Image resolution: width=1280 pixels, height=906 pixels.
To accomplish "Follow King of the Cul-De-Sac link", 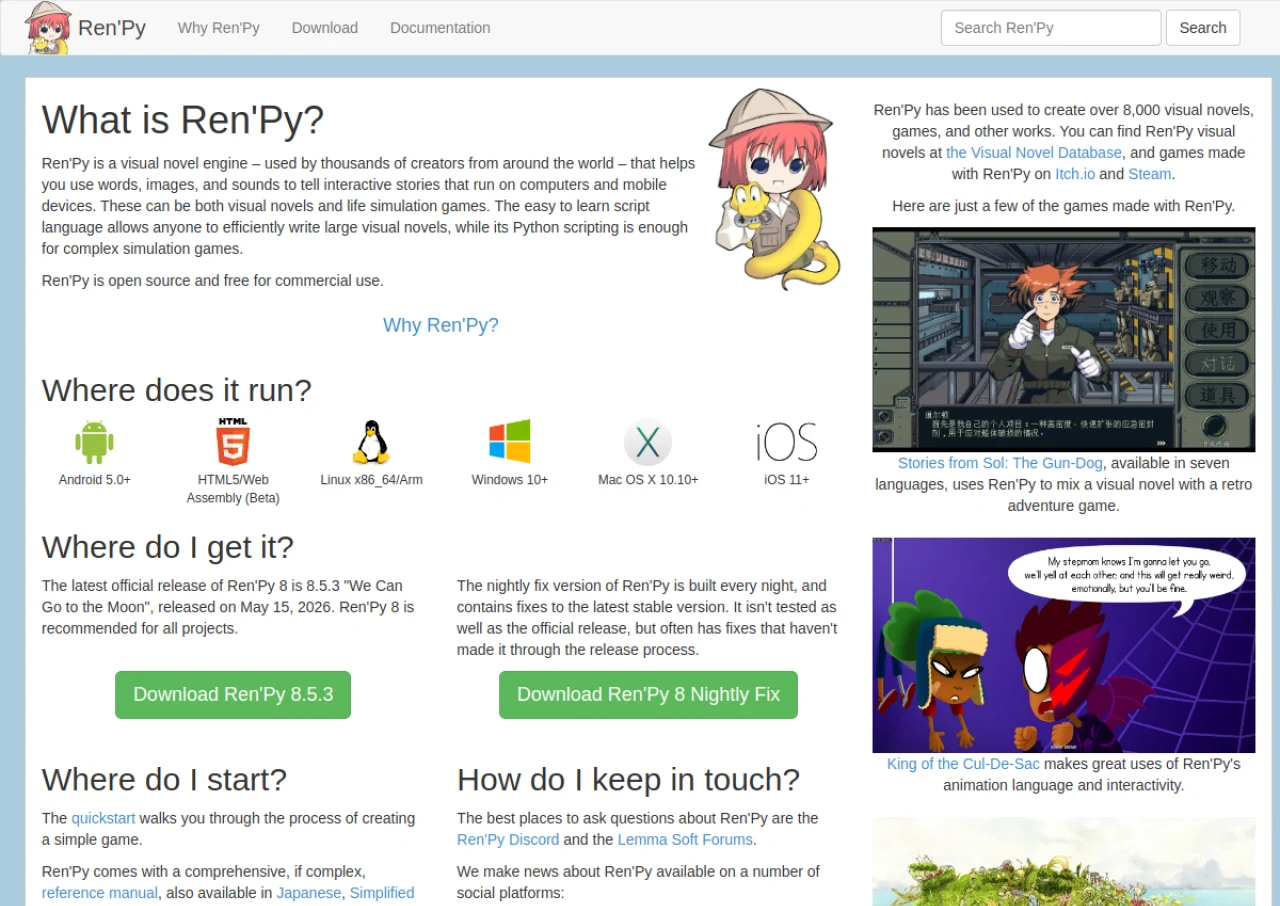I will tap(963, 764).
